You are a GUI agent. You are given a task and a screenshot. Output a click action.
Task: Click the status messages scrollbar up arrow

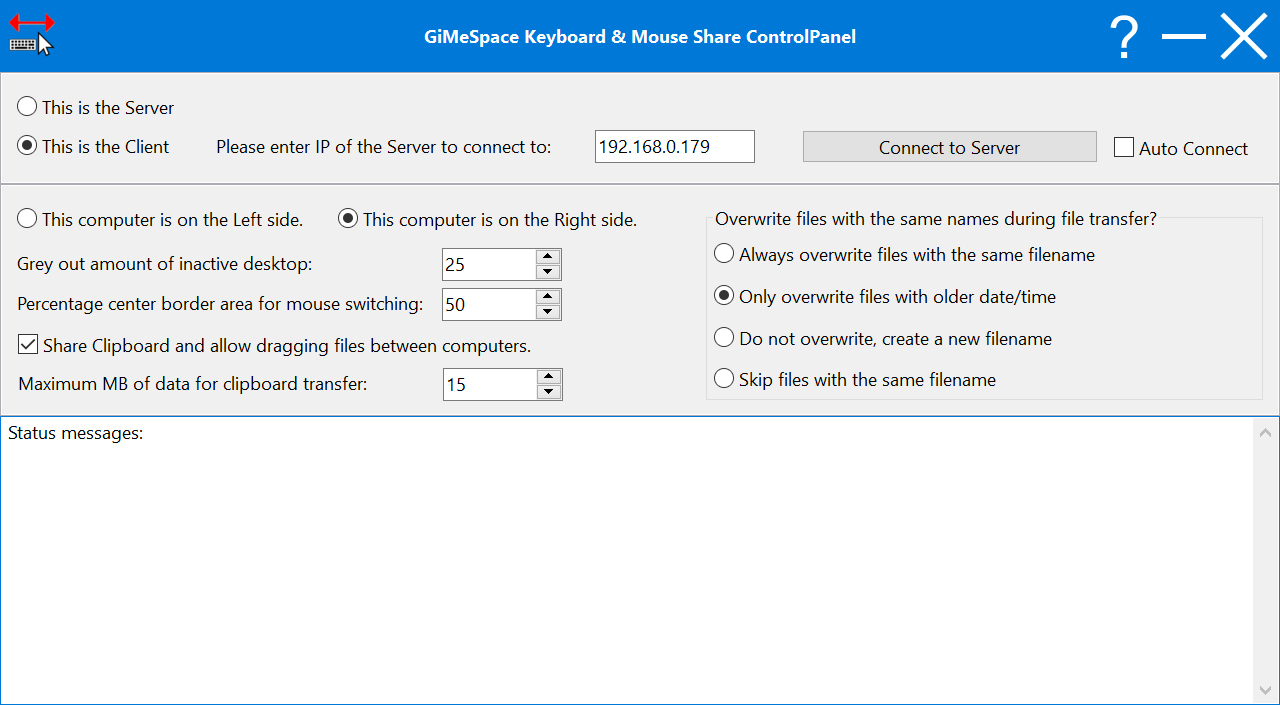point(1265,433)
